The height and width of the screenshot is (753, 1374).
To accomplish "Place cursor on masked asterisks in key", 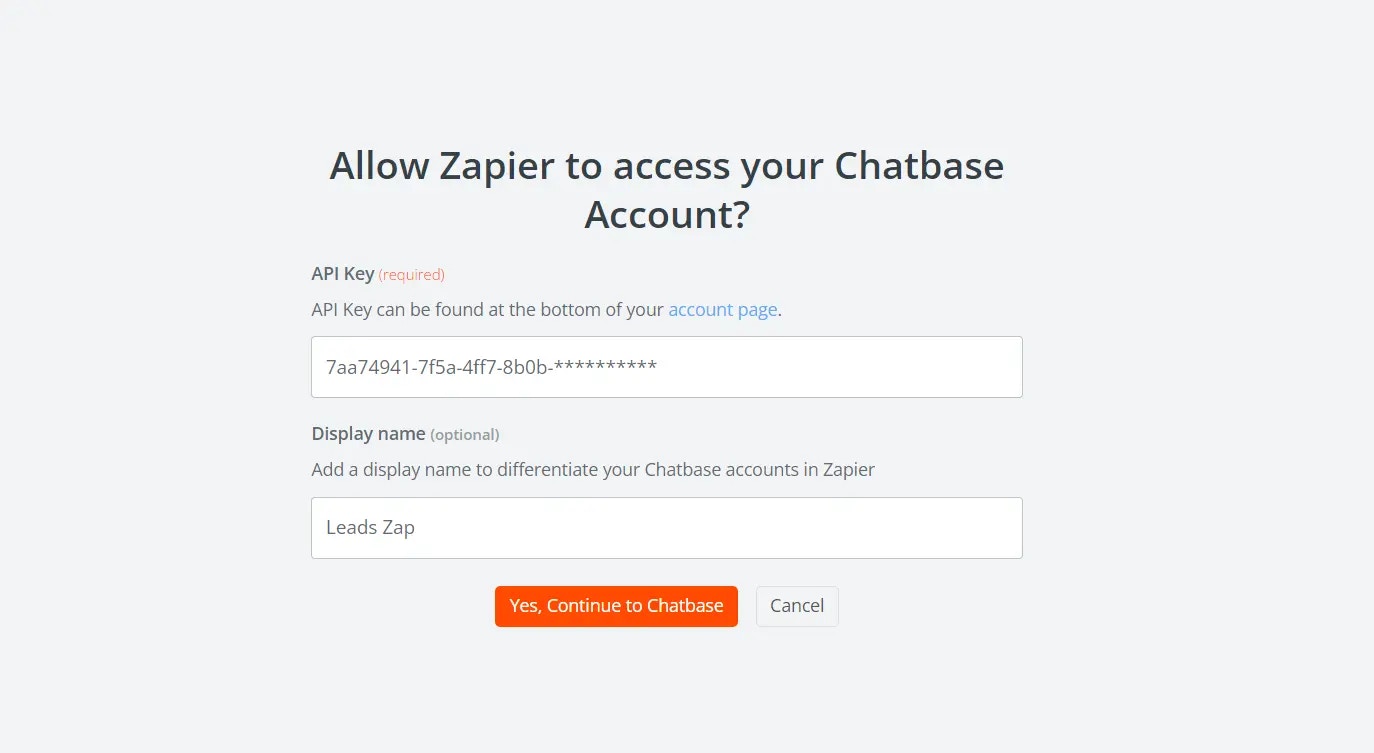I will (605, 365).
